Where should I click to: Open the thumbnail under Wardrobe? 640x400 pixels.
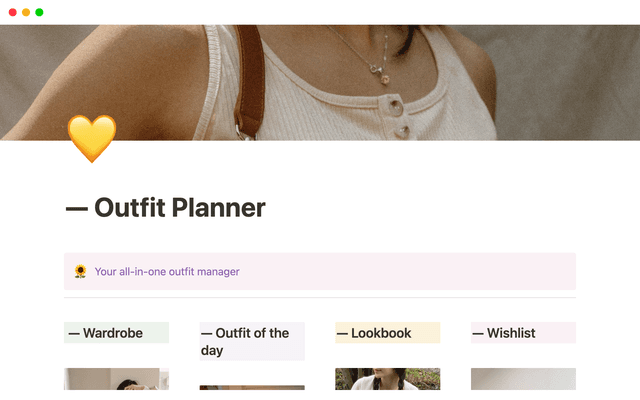point(116,379)
